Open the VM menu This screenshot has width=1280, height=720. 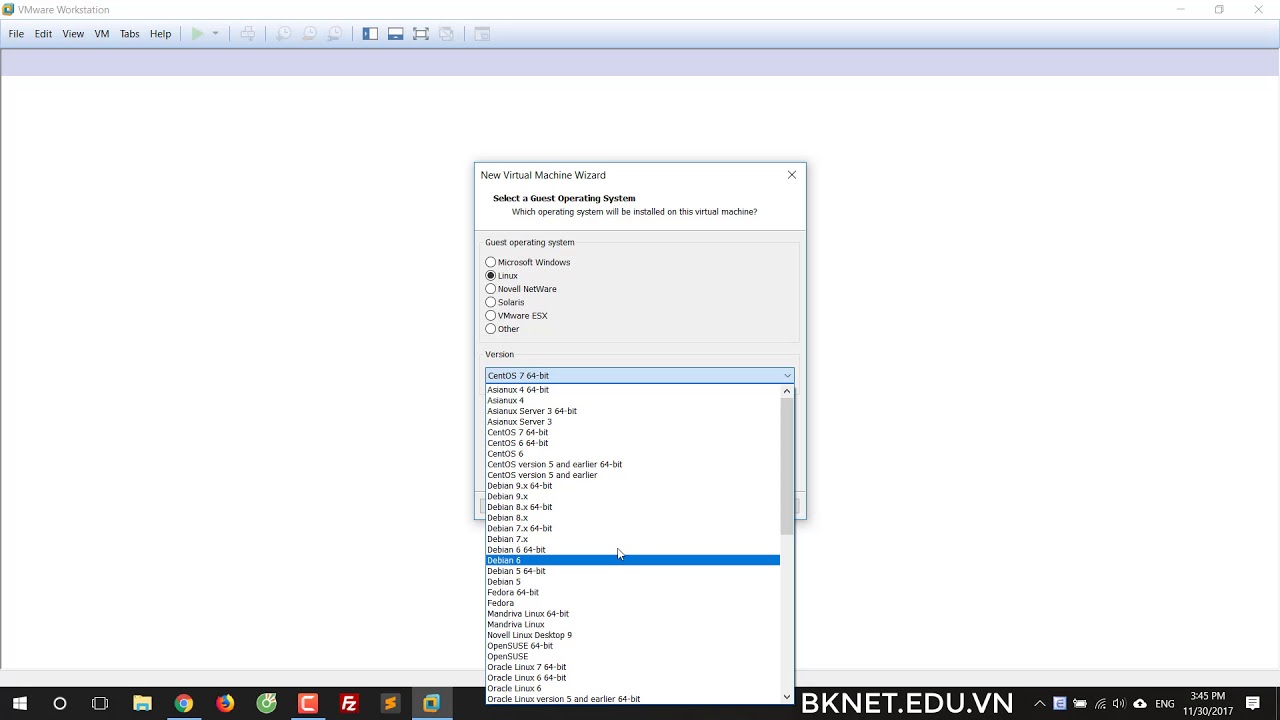[x=102, y=34]
